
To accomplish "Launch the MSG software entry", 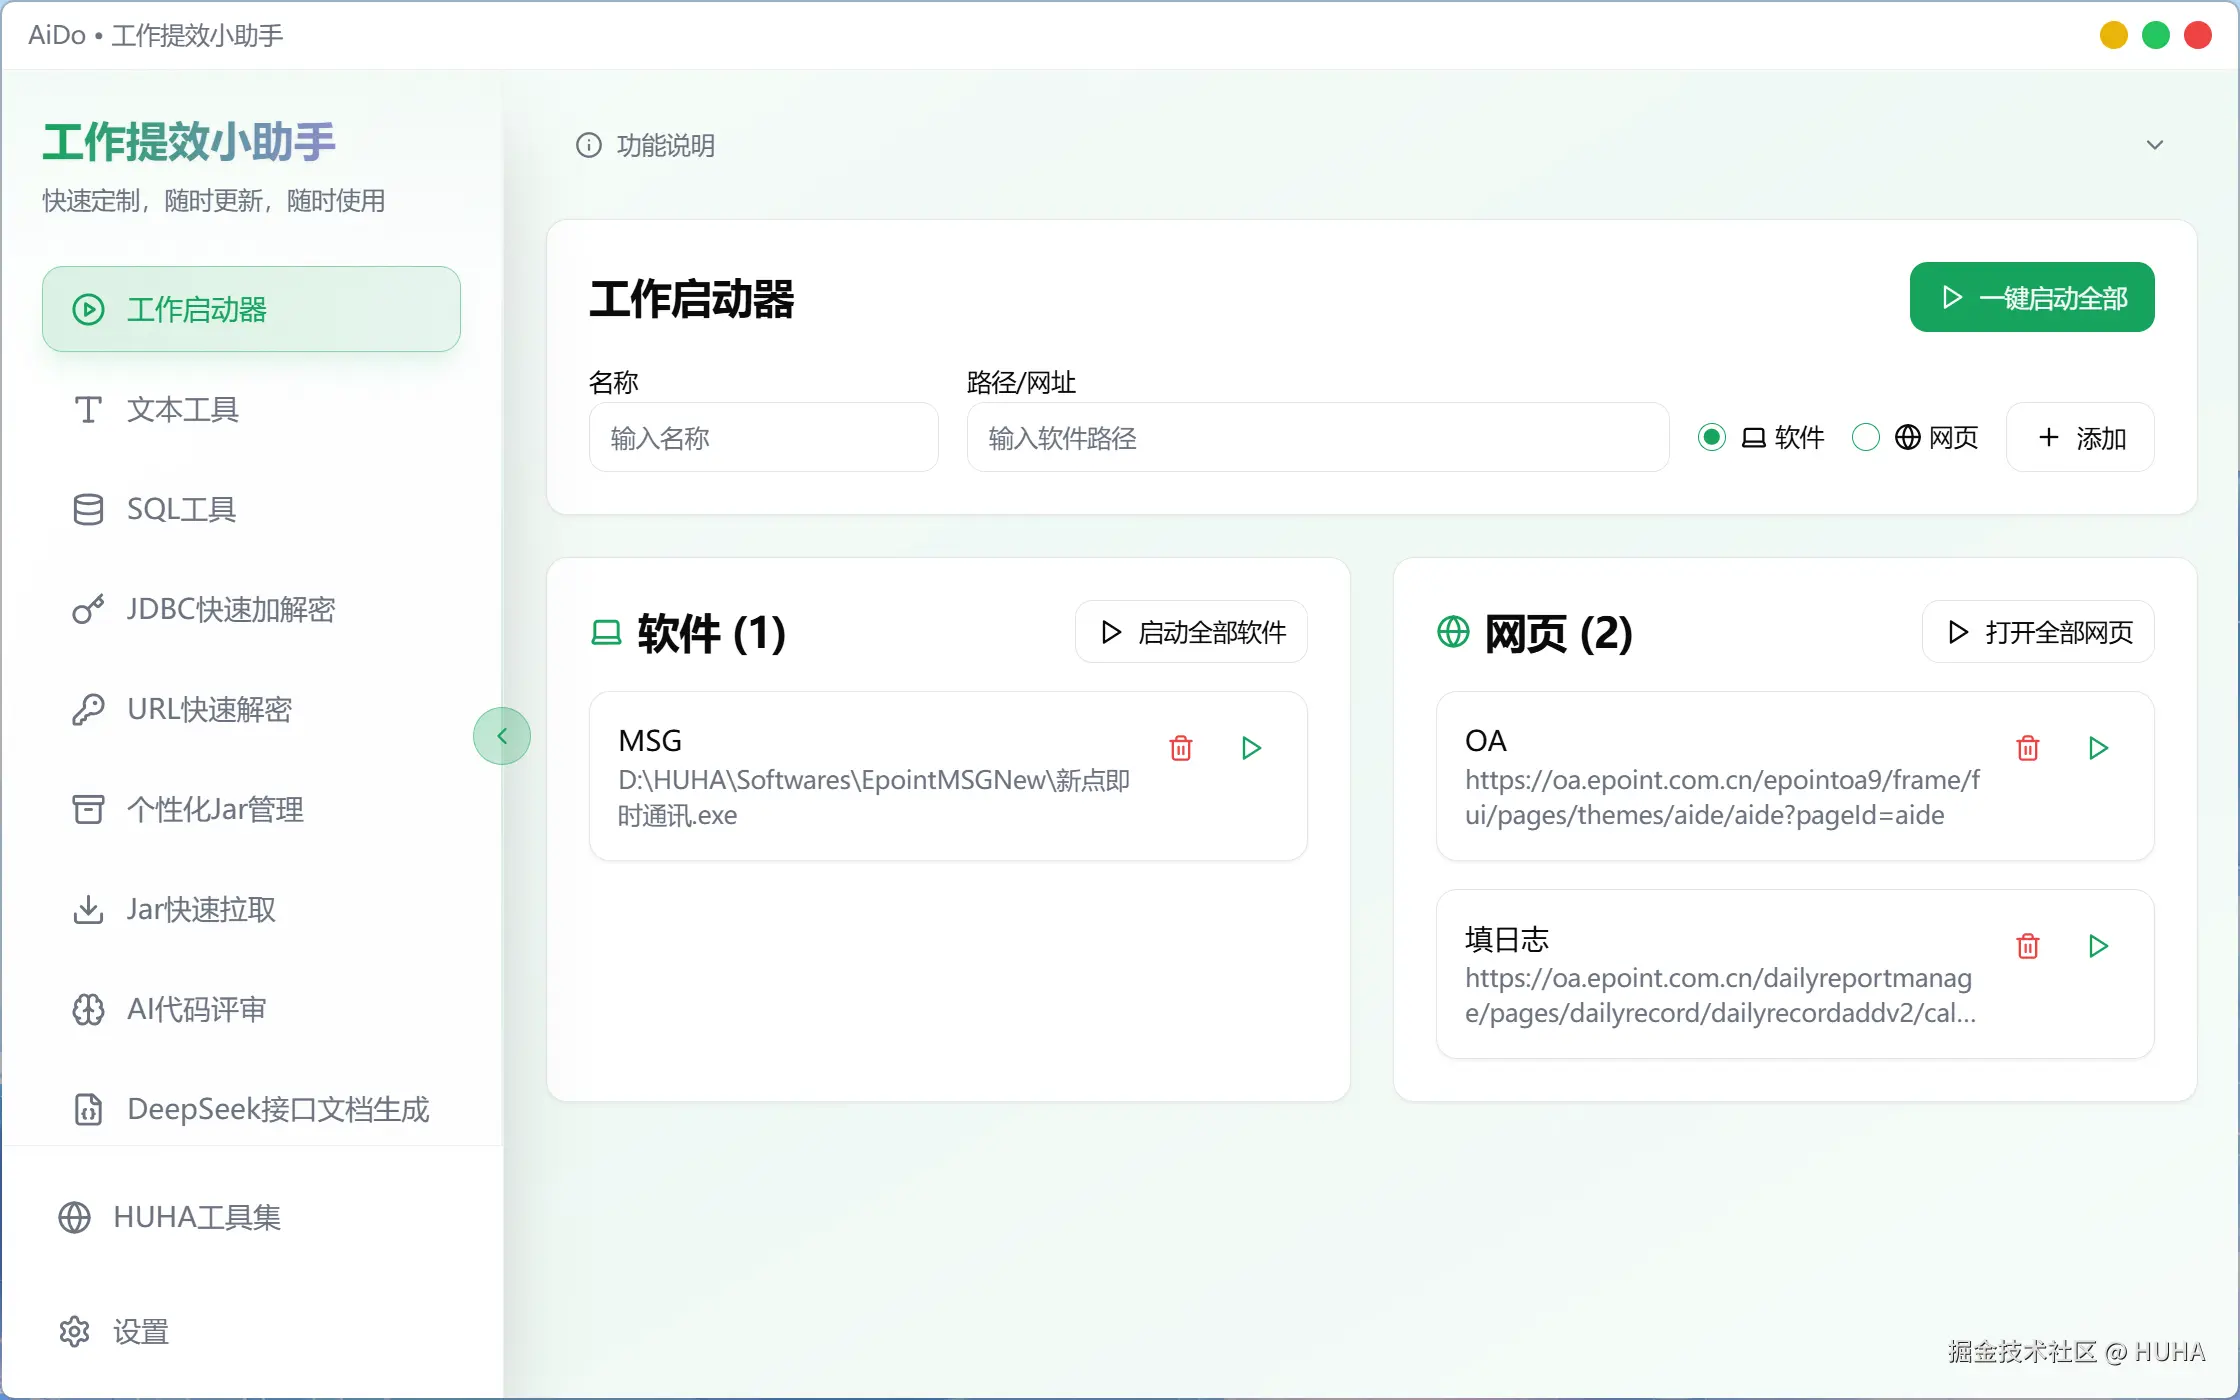I will point(1251,748).
